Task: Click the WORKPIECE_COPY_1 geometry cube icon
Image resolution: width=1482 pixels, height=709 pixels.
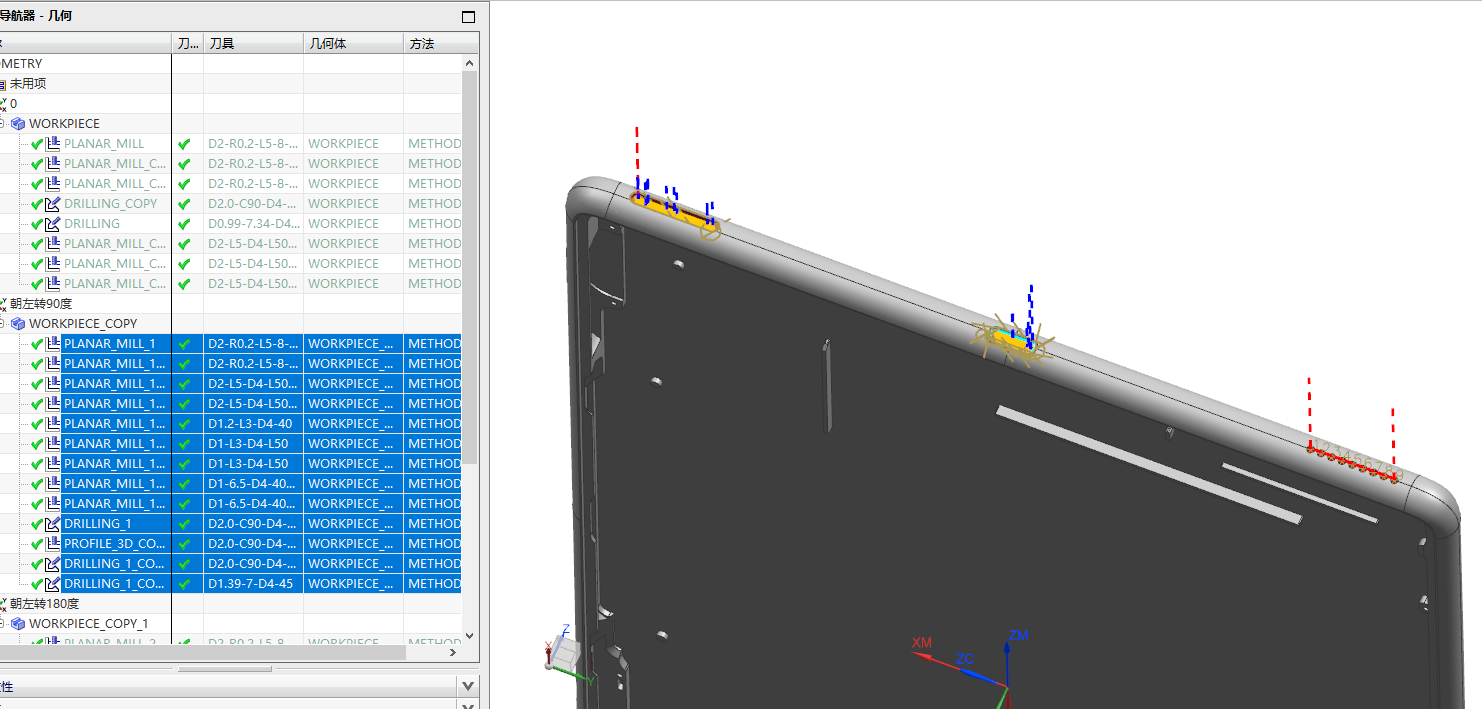Action: (x=18, y=624)
